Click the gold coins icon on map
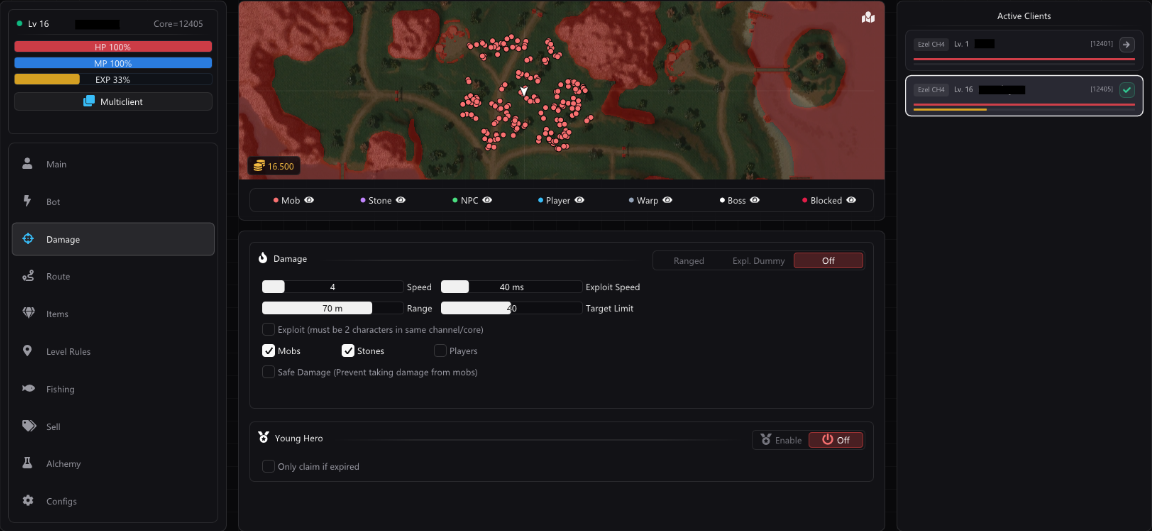1152x531 pixels. pyautogui.click(x=259, y=167)
